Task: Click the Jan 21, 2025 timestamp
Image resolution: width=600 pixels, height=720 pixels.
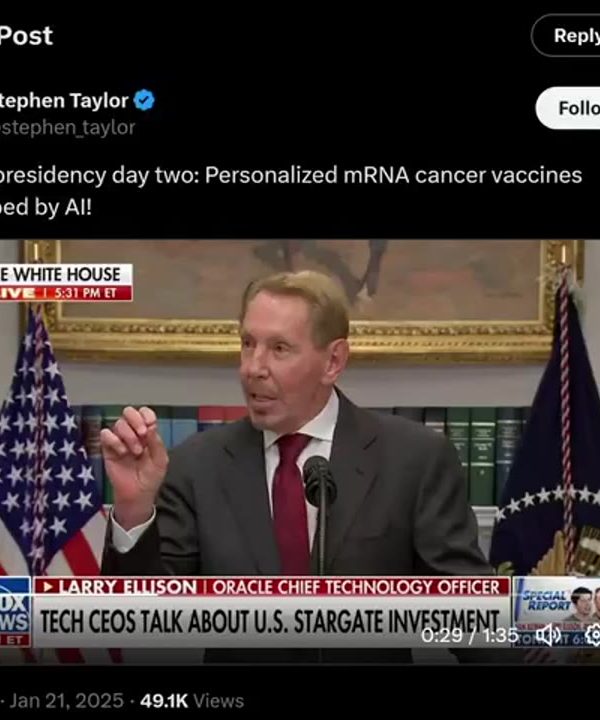Action: [x=67, y=701]
